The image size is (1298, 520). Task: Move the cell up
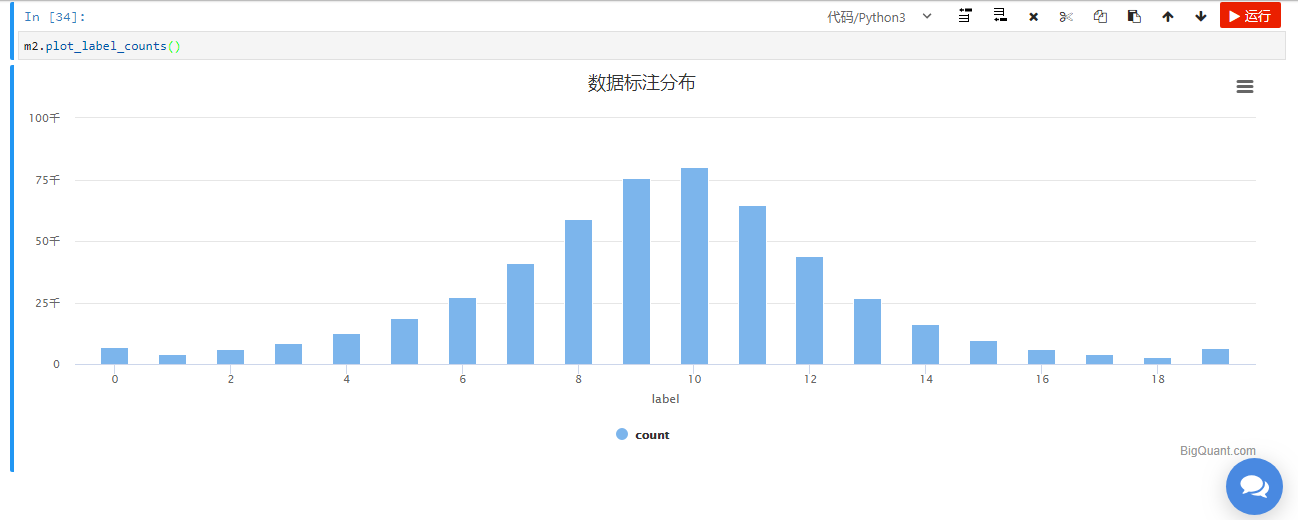coord(1167,17)
